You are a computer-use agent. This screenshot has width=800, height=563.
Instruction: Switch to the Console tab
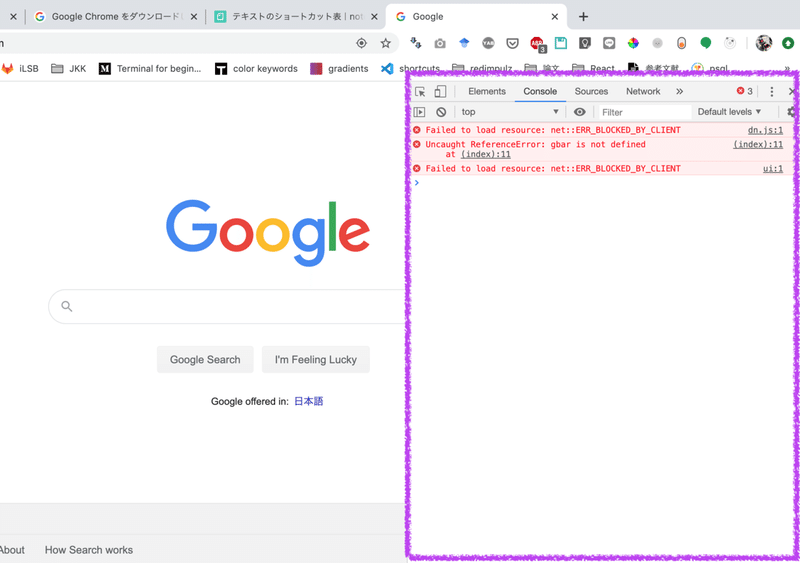pos(540,91)
